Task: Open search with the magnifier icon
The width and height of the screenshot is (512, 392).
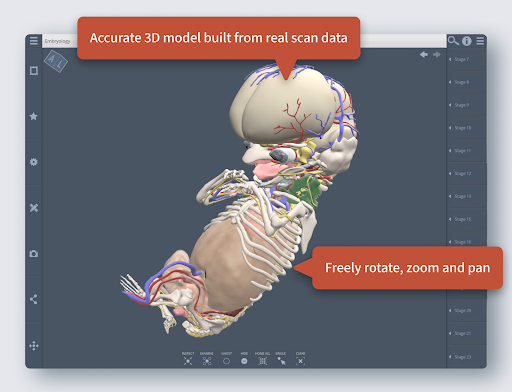Action: coord(453,41)
